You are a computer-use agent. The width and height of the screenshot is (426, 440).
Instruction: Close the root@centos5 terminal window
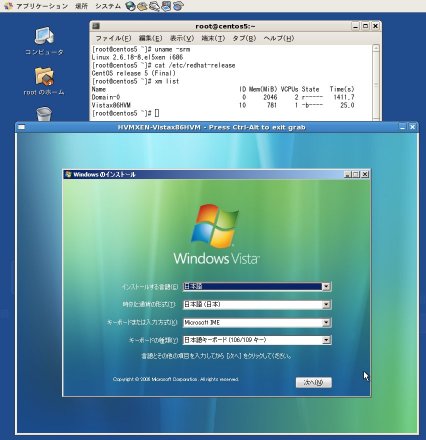point(375,26)
